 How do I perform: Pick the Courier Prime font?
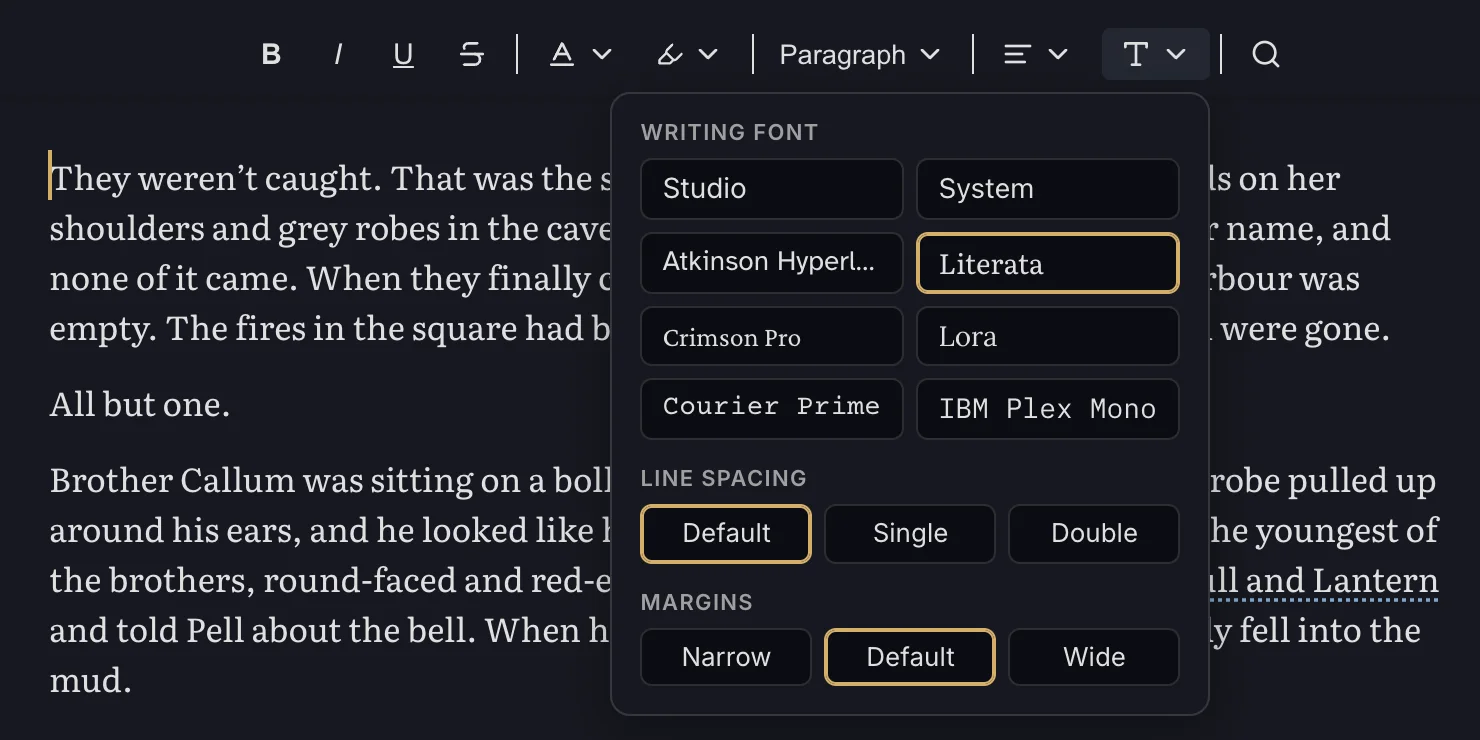772,409
